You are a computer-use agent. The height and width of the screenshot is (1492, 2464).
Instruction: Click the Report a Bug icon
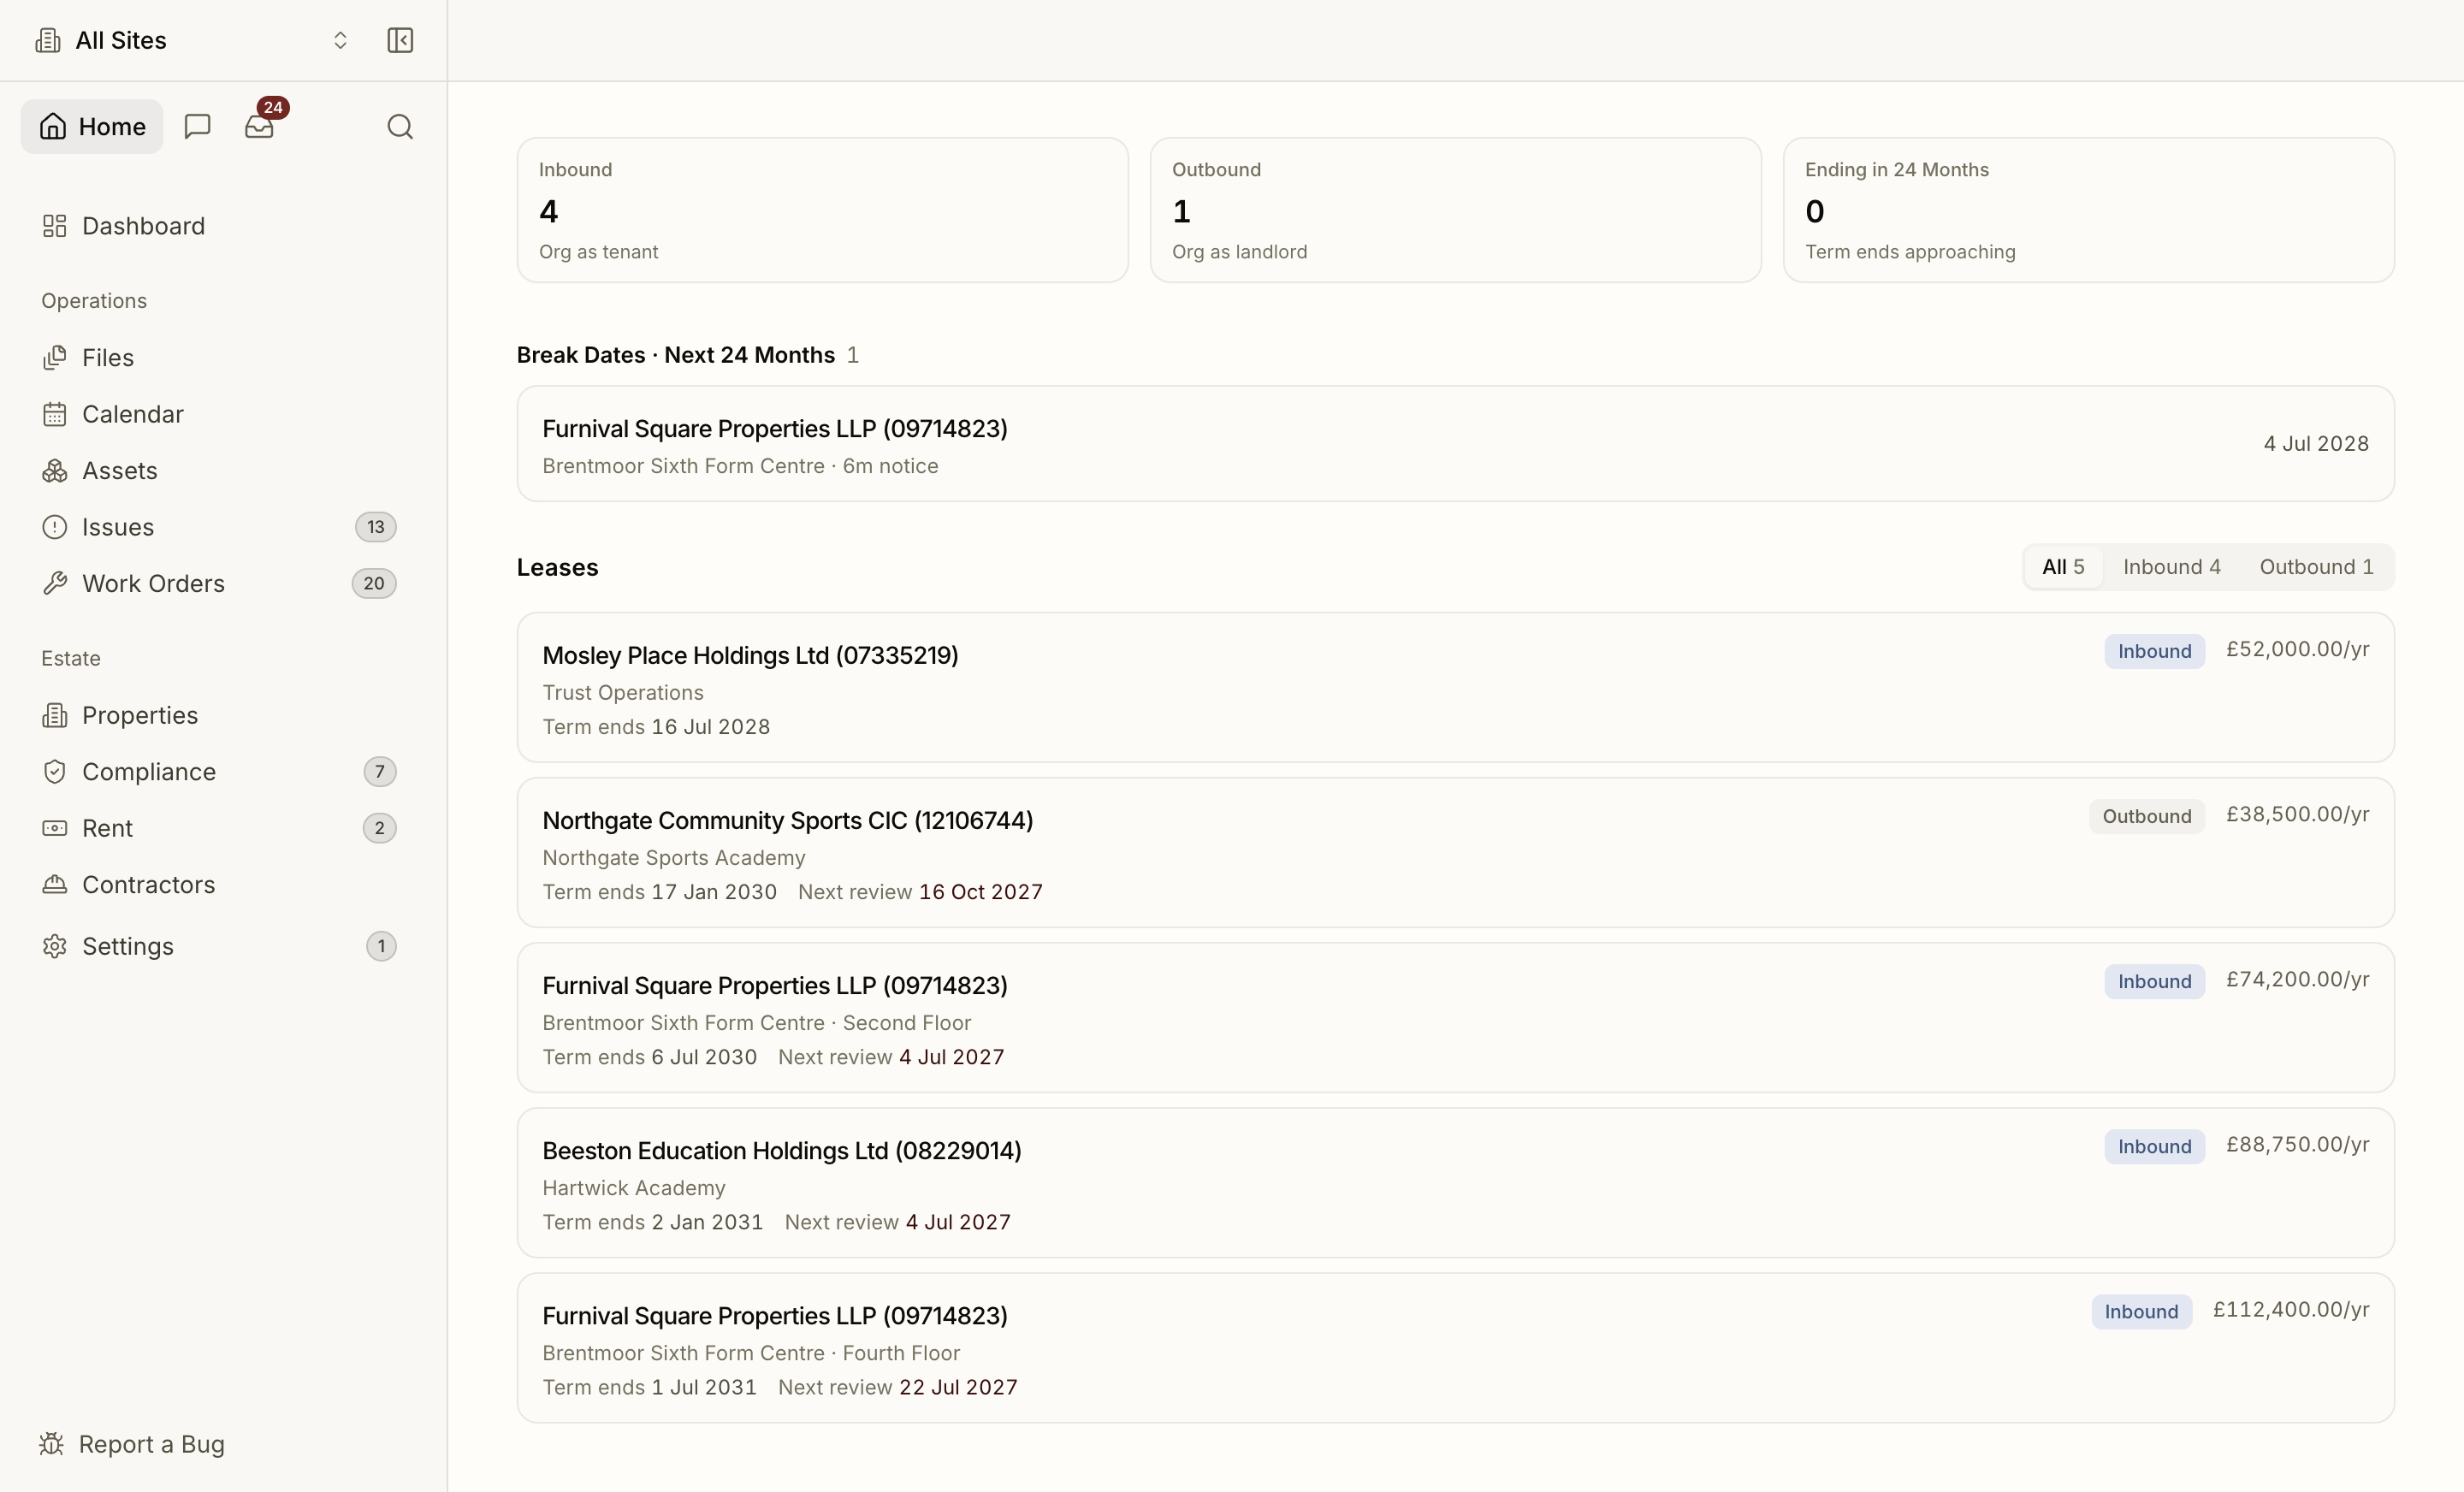click(x=52, y=1444)
